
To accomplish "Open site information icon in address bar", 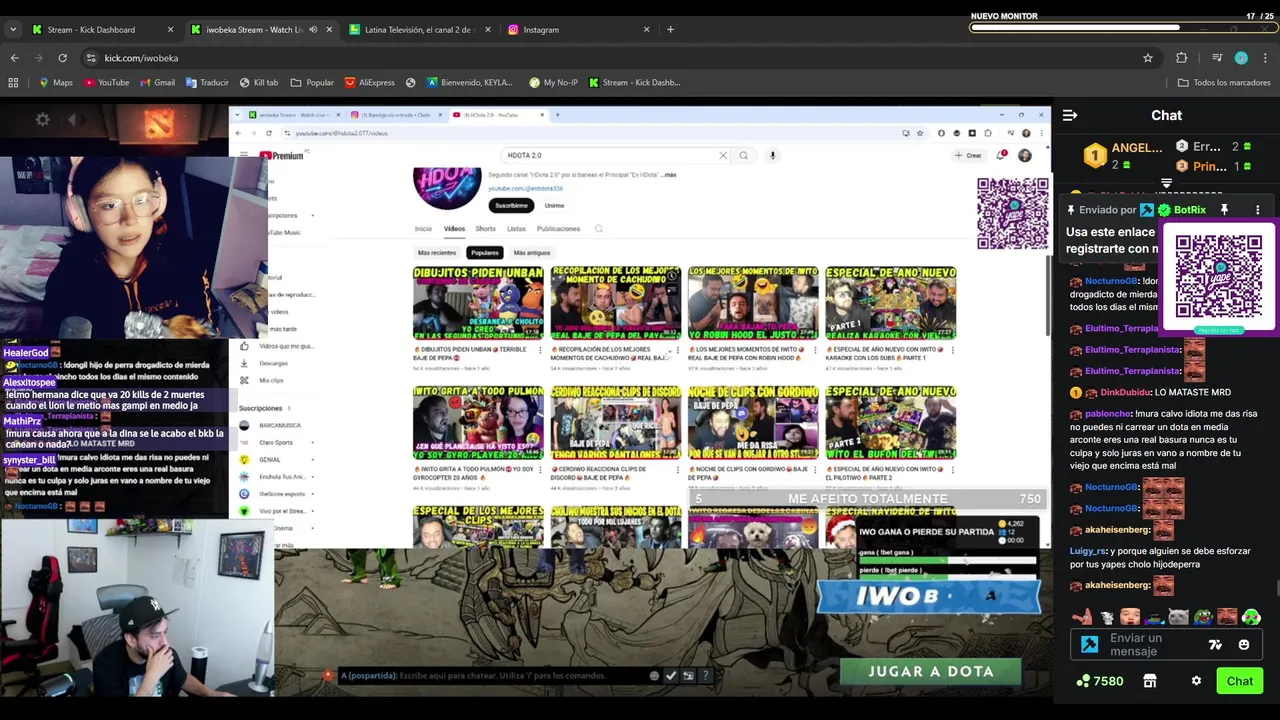I will coord(91,58).
